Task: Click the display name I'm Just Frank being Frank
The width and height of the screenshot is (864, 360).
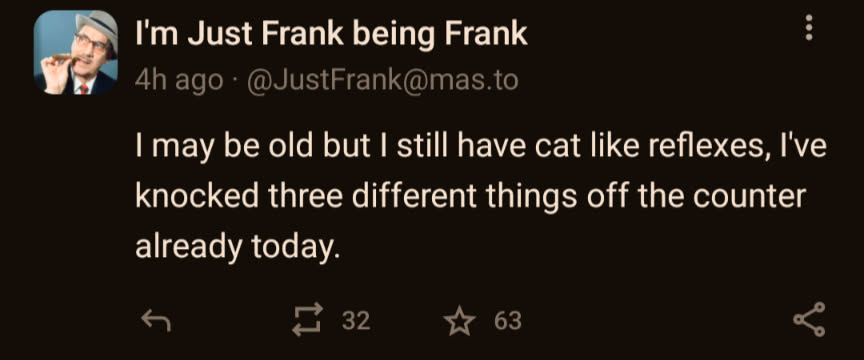Action: 331,35
